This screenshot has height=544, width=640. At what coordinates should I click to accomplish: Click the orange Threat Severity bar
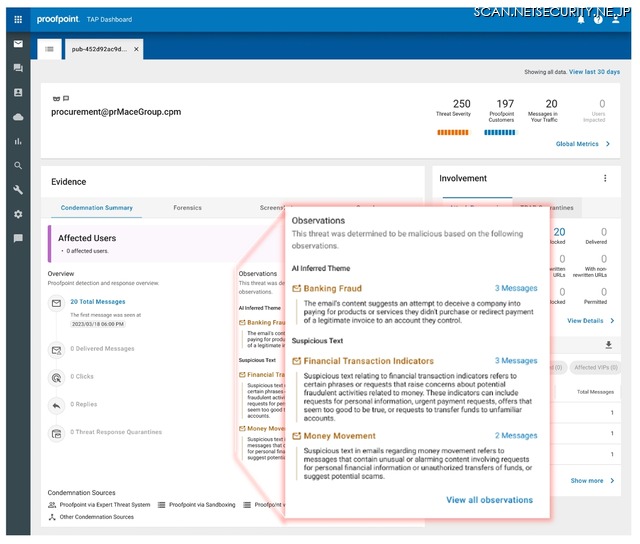click(x=453, y=132)
